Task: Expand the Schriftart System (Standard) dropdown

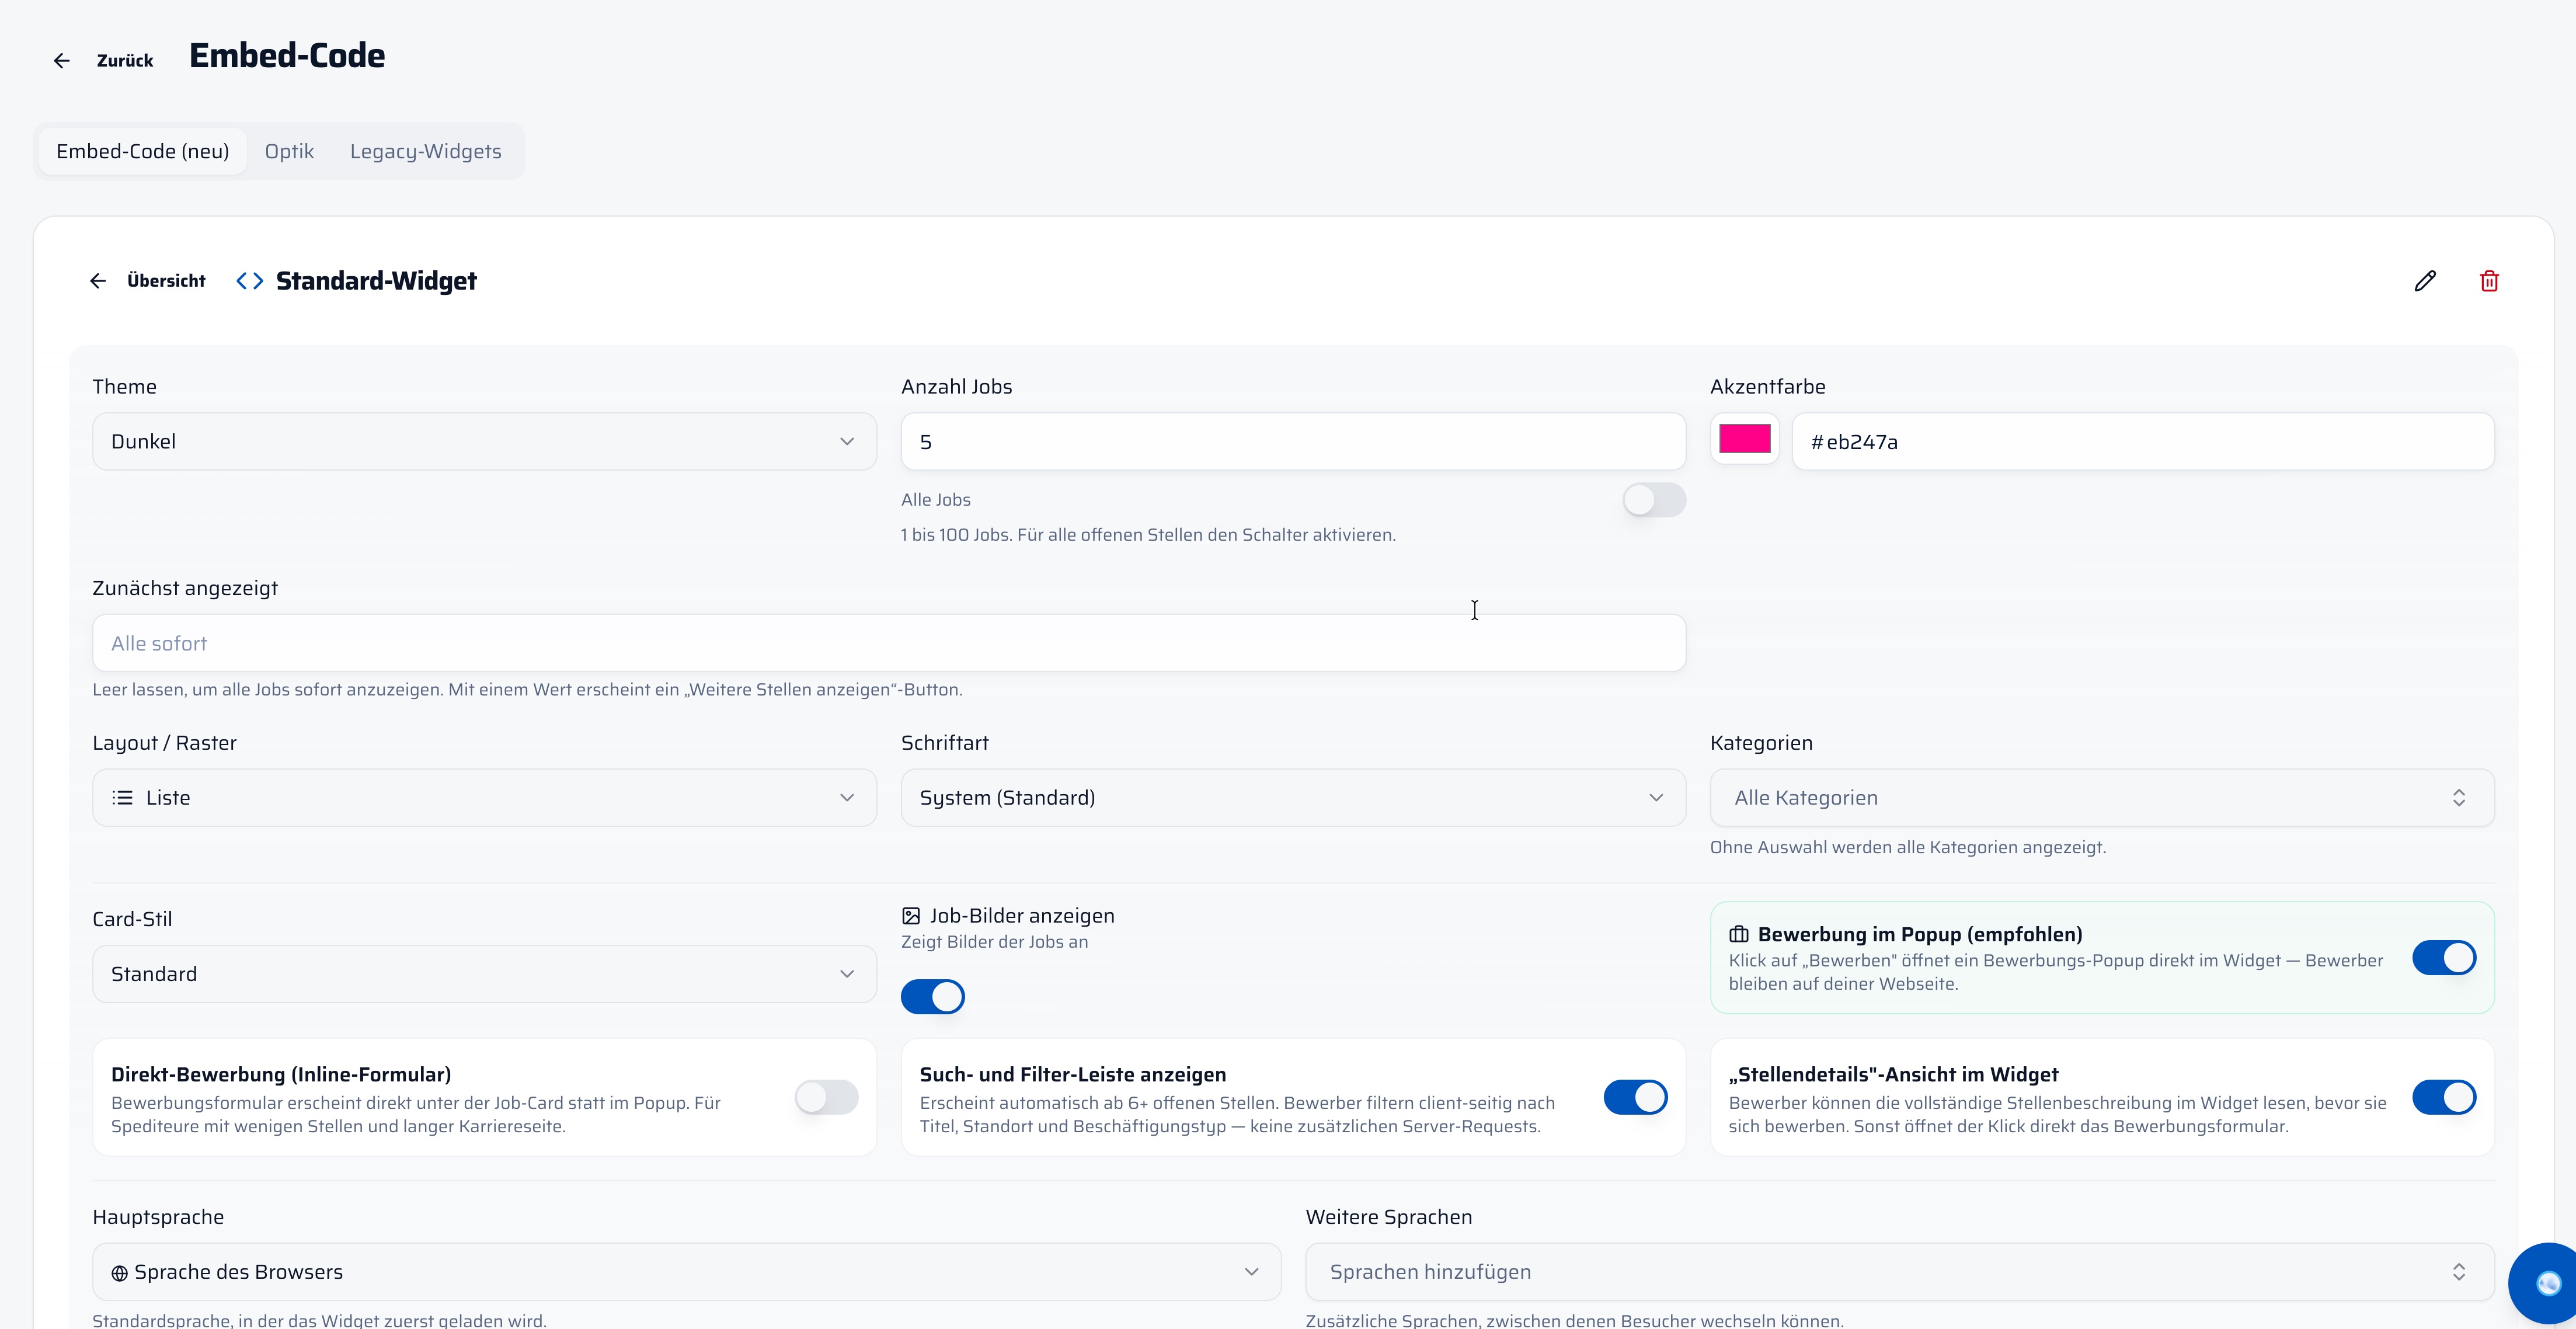Action: (x=1293, y=798)
